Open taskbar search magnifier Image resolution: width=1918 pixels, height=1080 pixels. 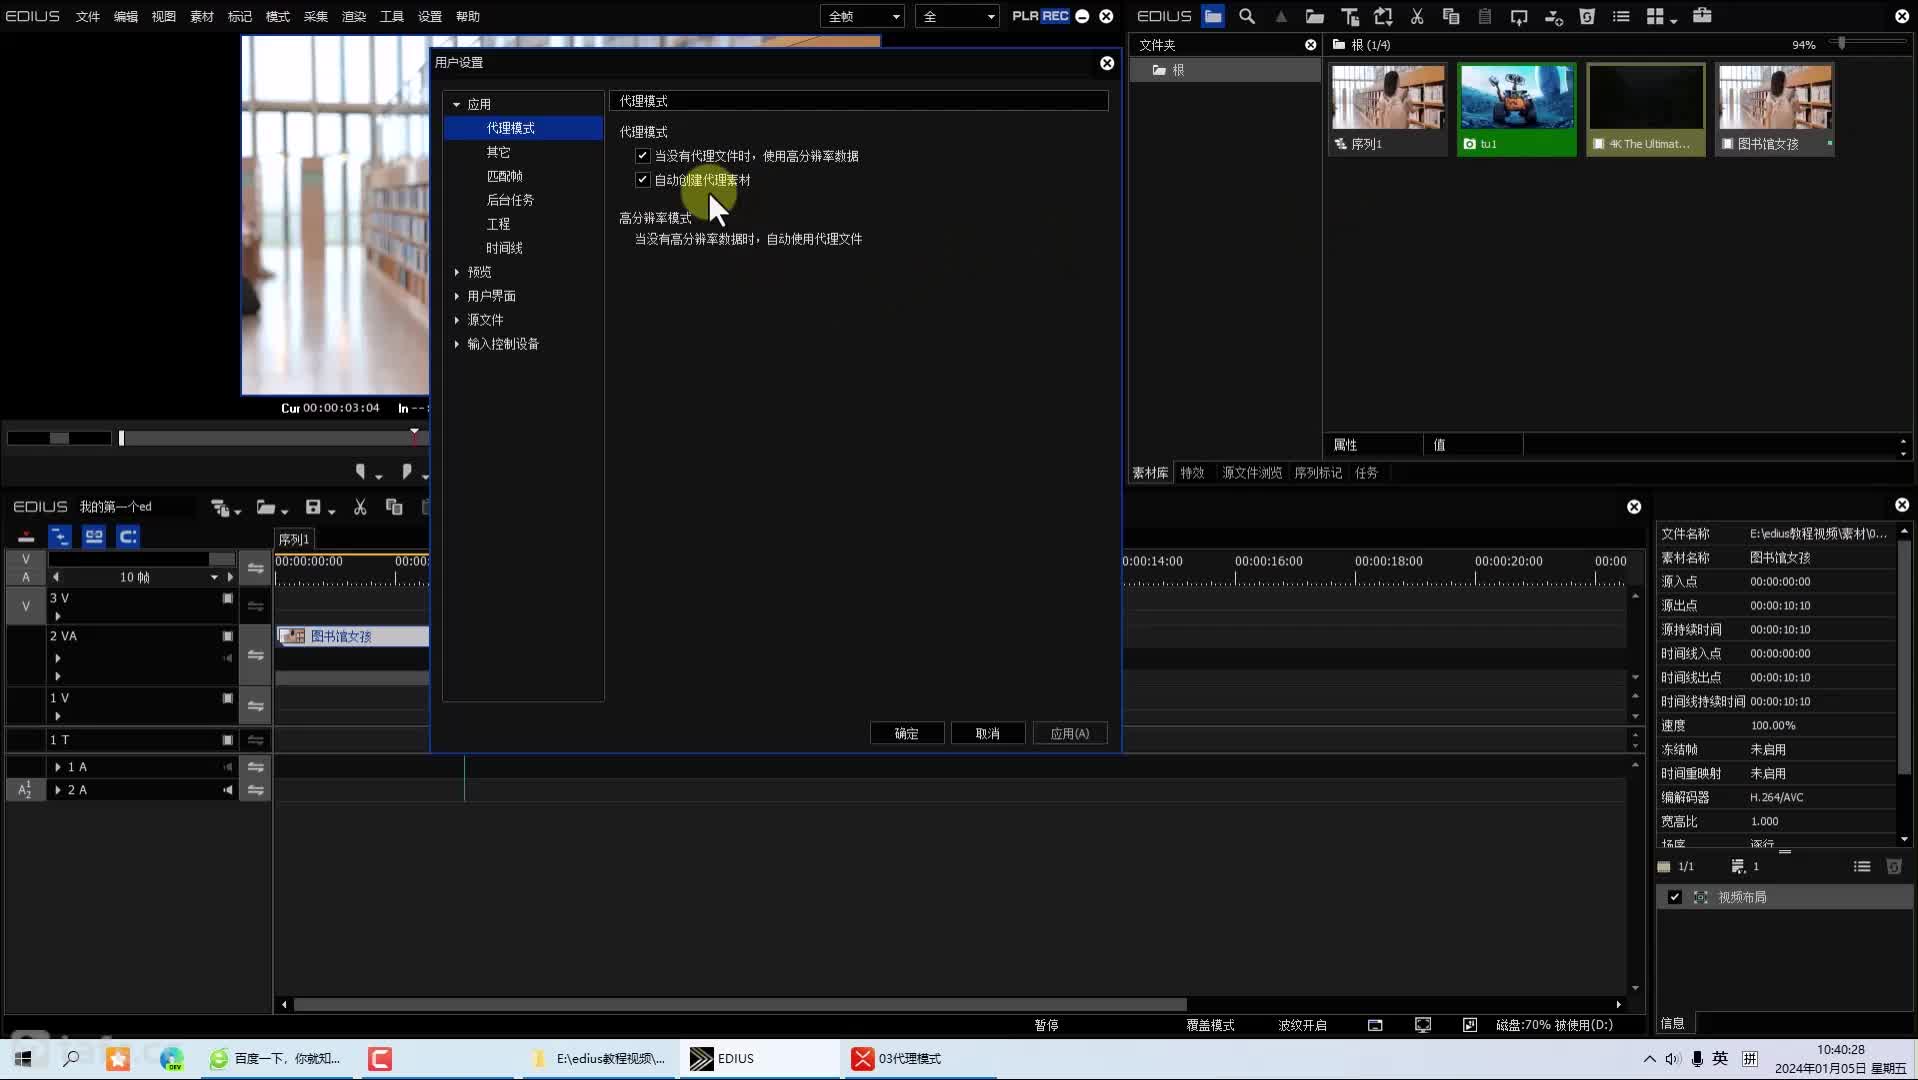tap(71, 1059)
